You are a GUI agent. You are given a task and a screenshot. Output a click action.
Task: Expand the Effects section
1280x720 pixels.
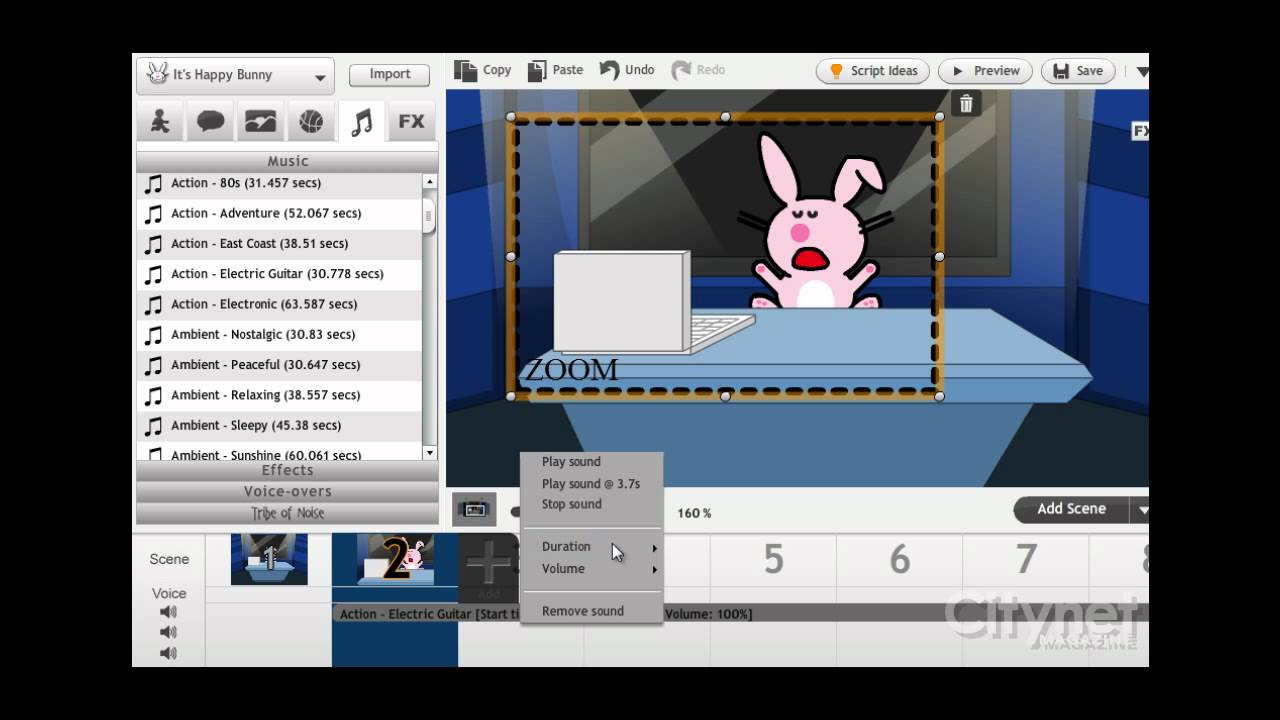tap(287, 470)
